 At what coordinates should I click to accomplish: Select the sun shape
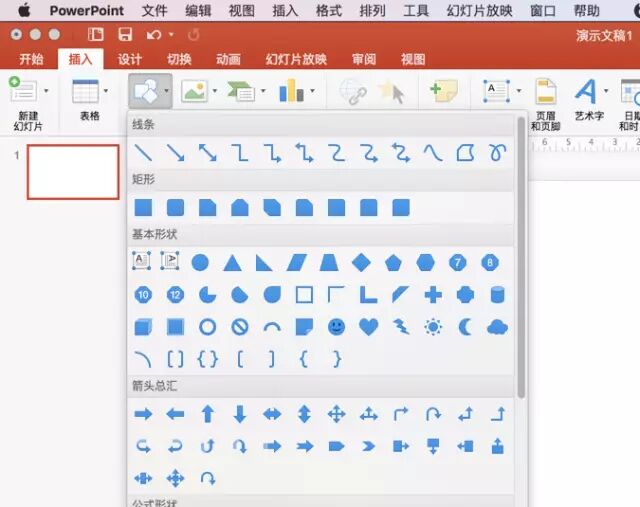click(x=433, y=327)
